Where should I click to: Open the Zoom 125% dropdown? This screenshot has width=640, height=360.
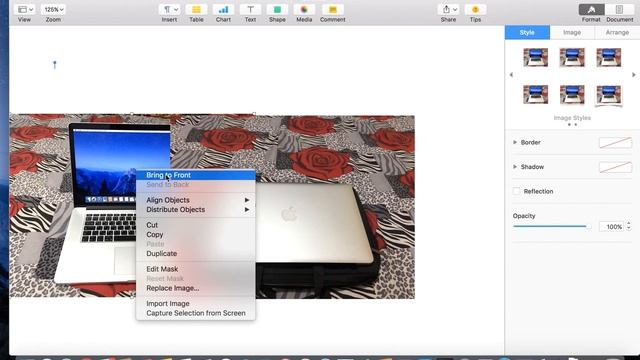[x=53, y=9]
